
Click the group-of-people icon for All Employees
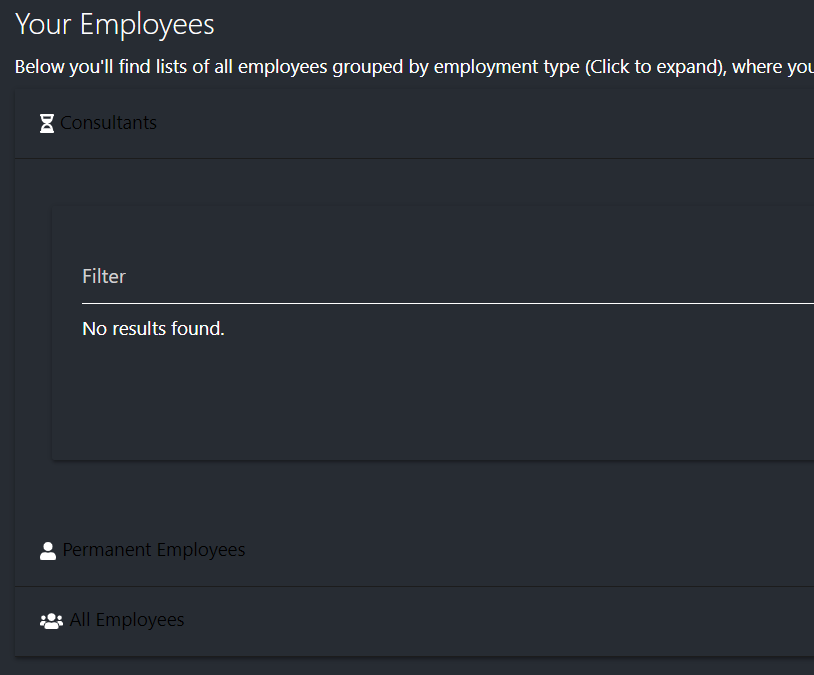coord(51,619)
